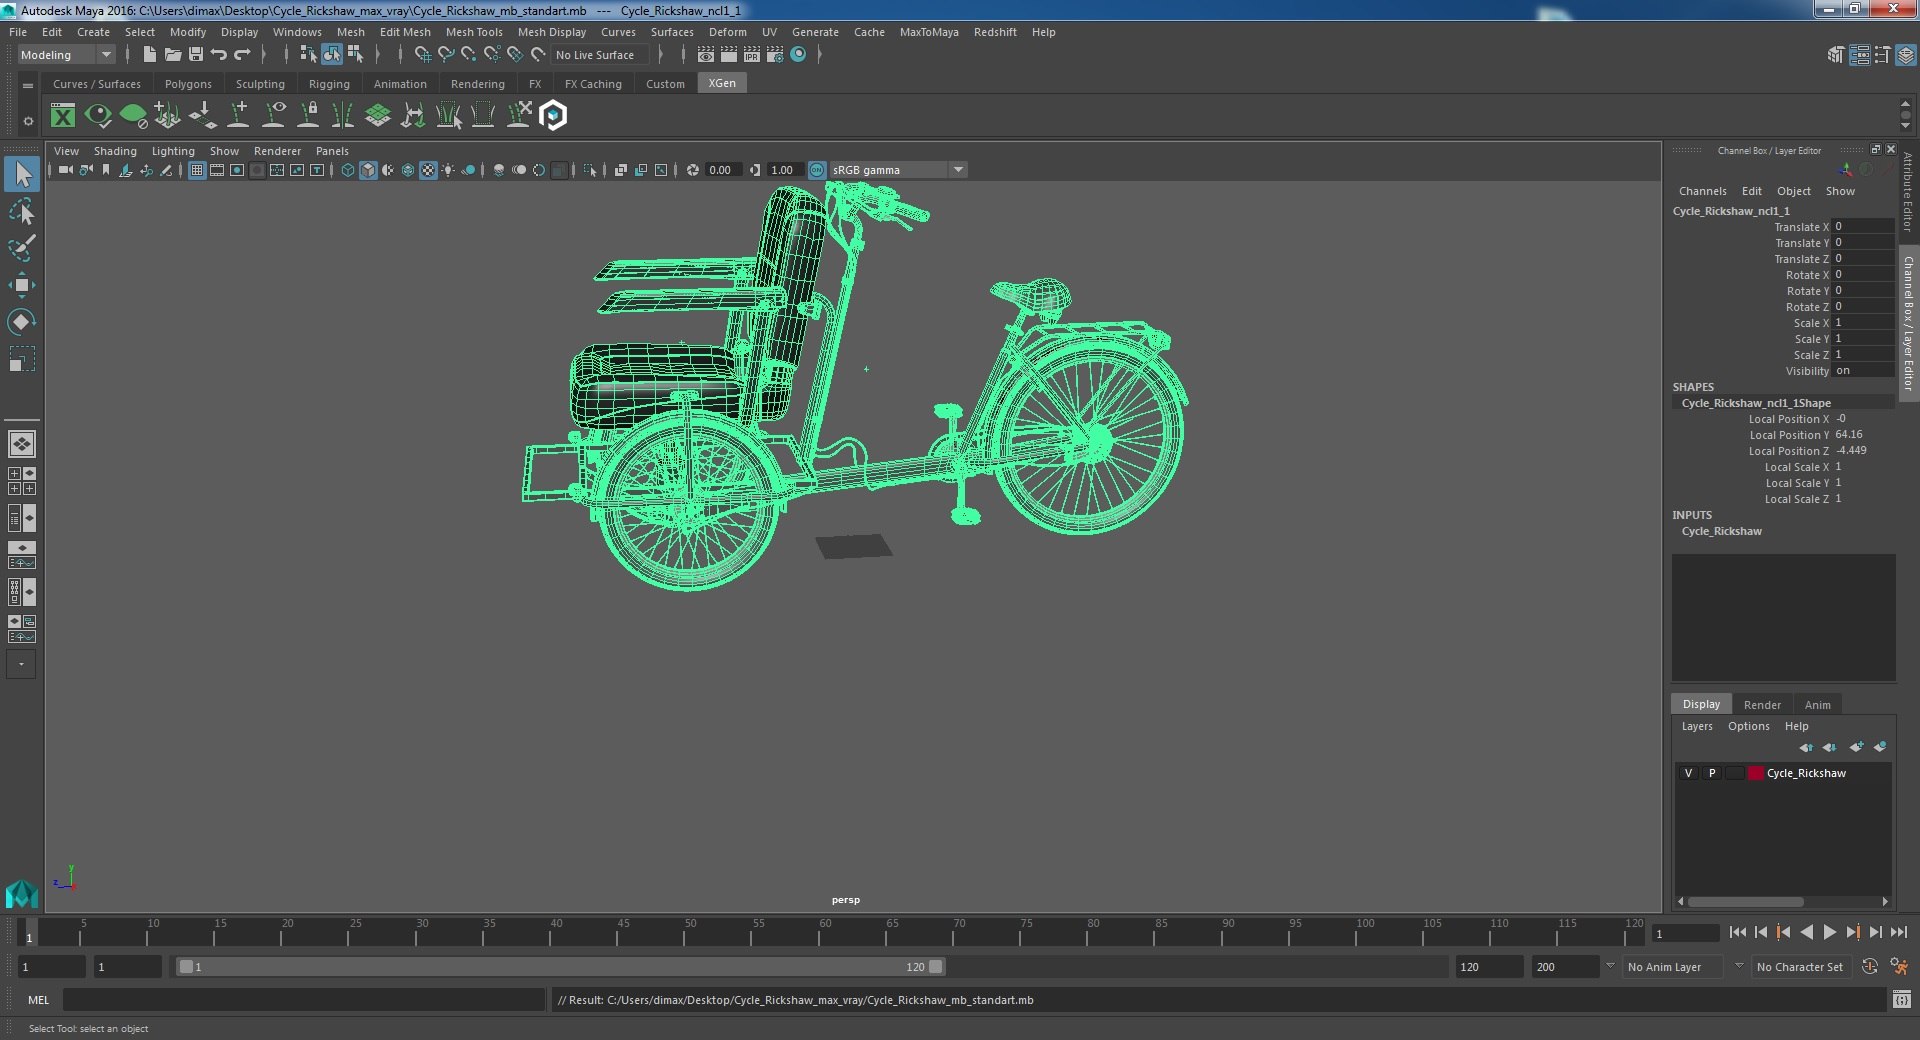
Task: Click the New Scene icon
Action: tap(149, 55)
